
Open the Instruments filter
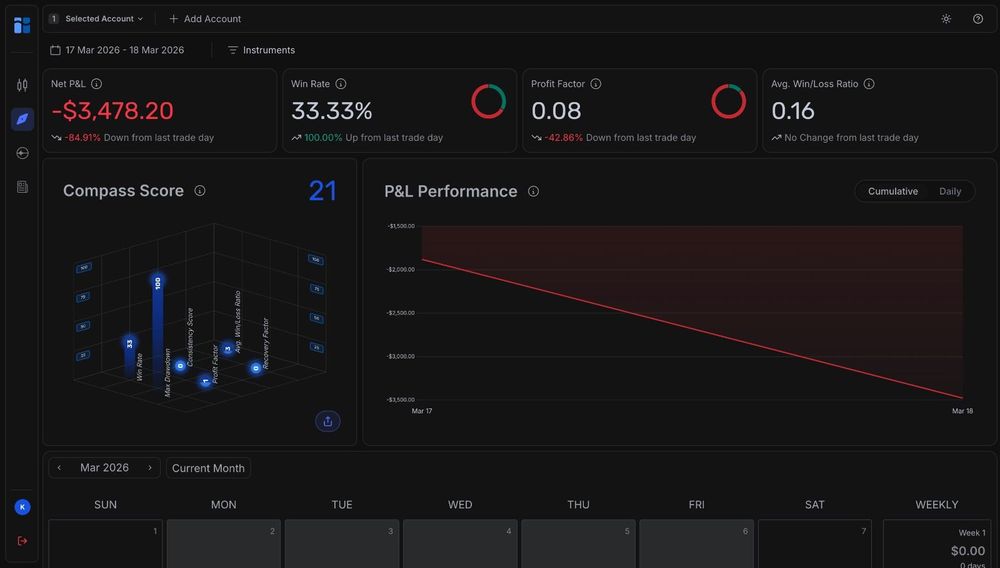[x=261, y=50]
